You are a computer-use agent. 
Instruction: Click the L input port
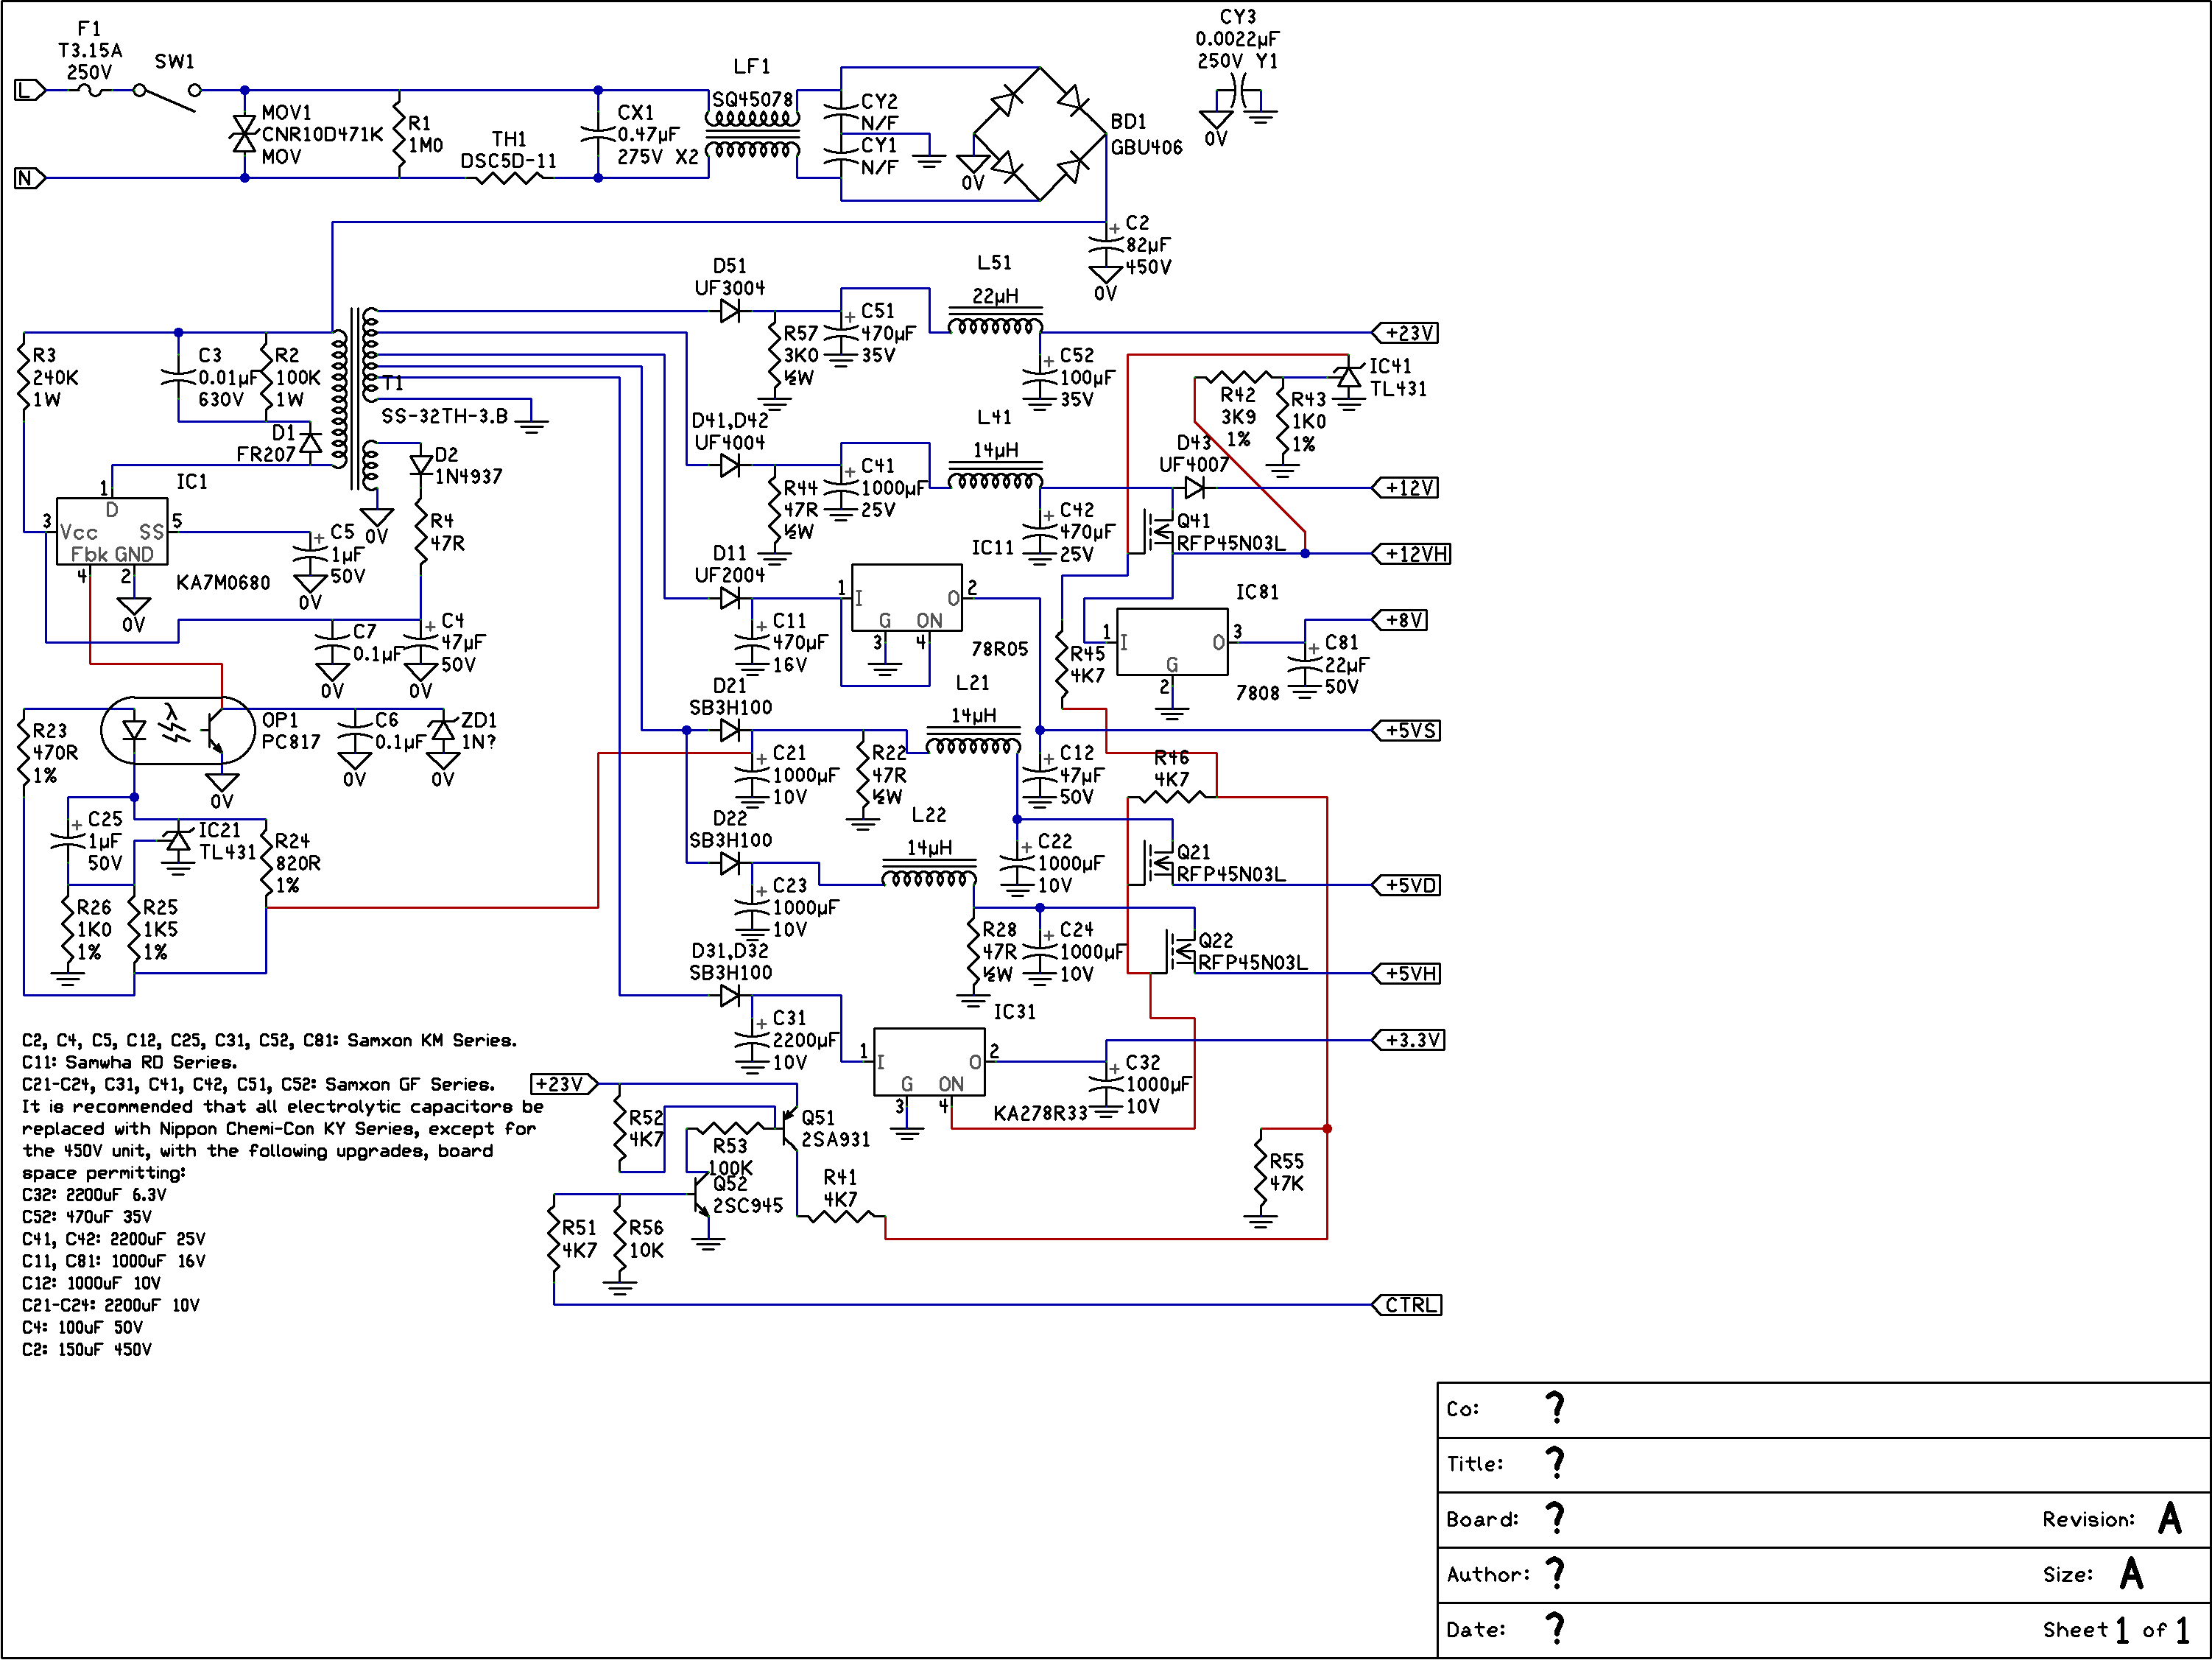click(x=30, y=90)
